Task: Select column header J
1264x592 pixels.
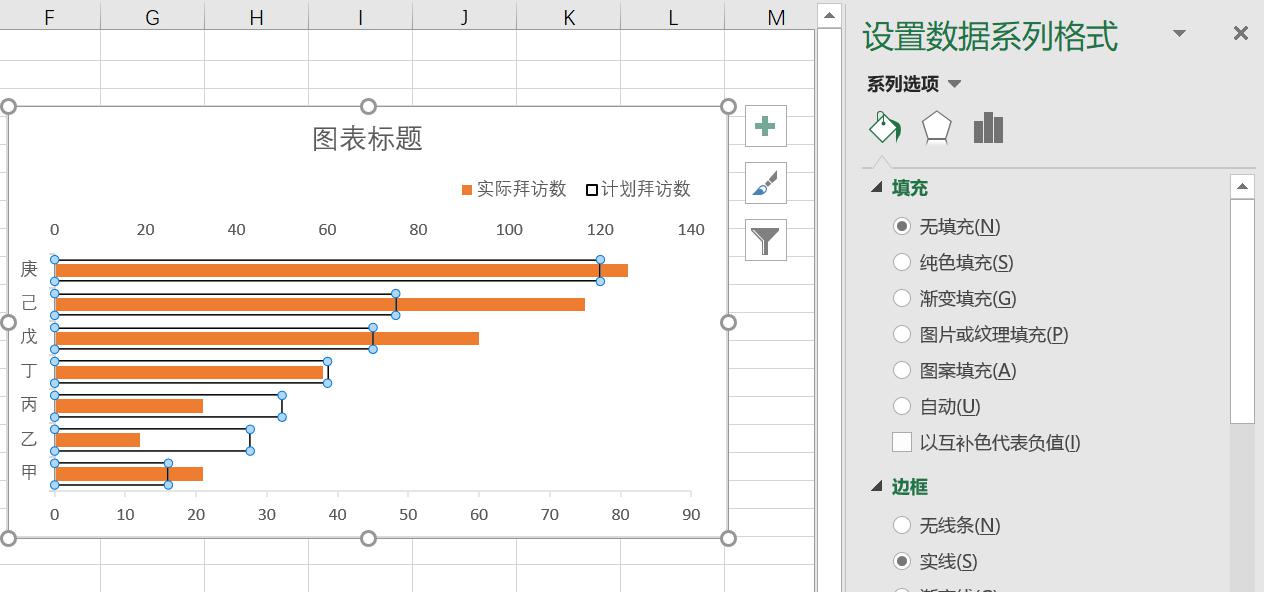Action: [464, 17]
